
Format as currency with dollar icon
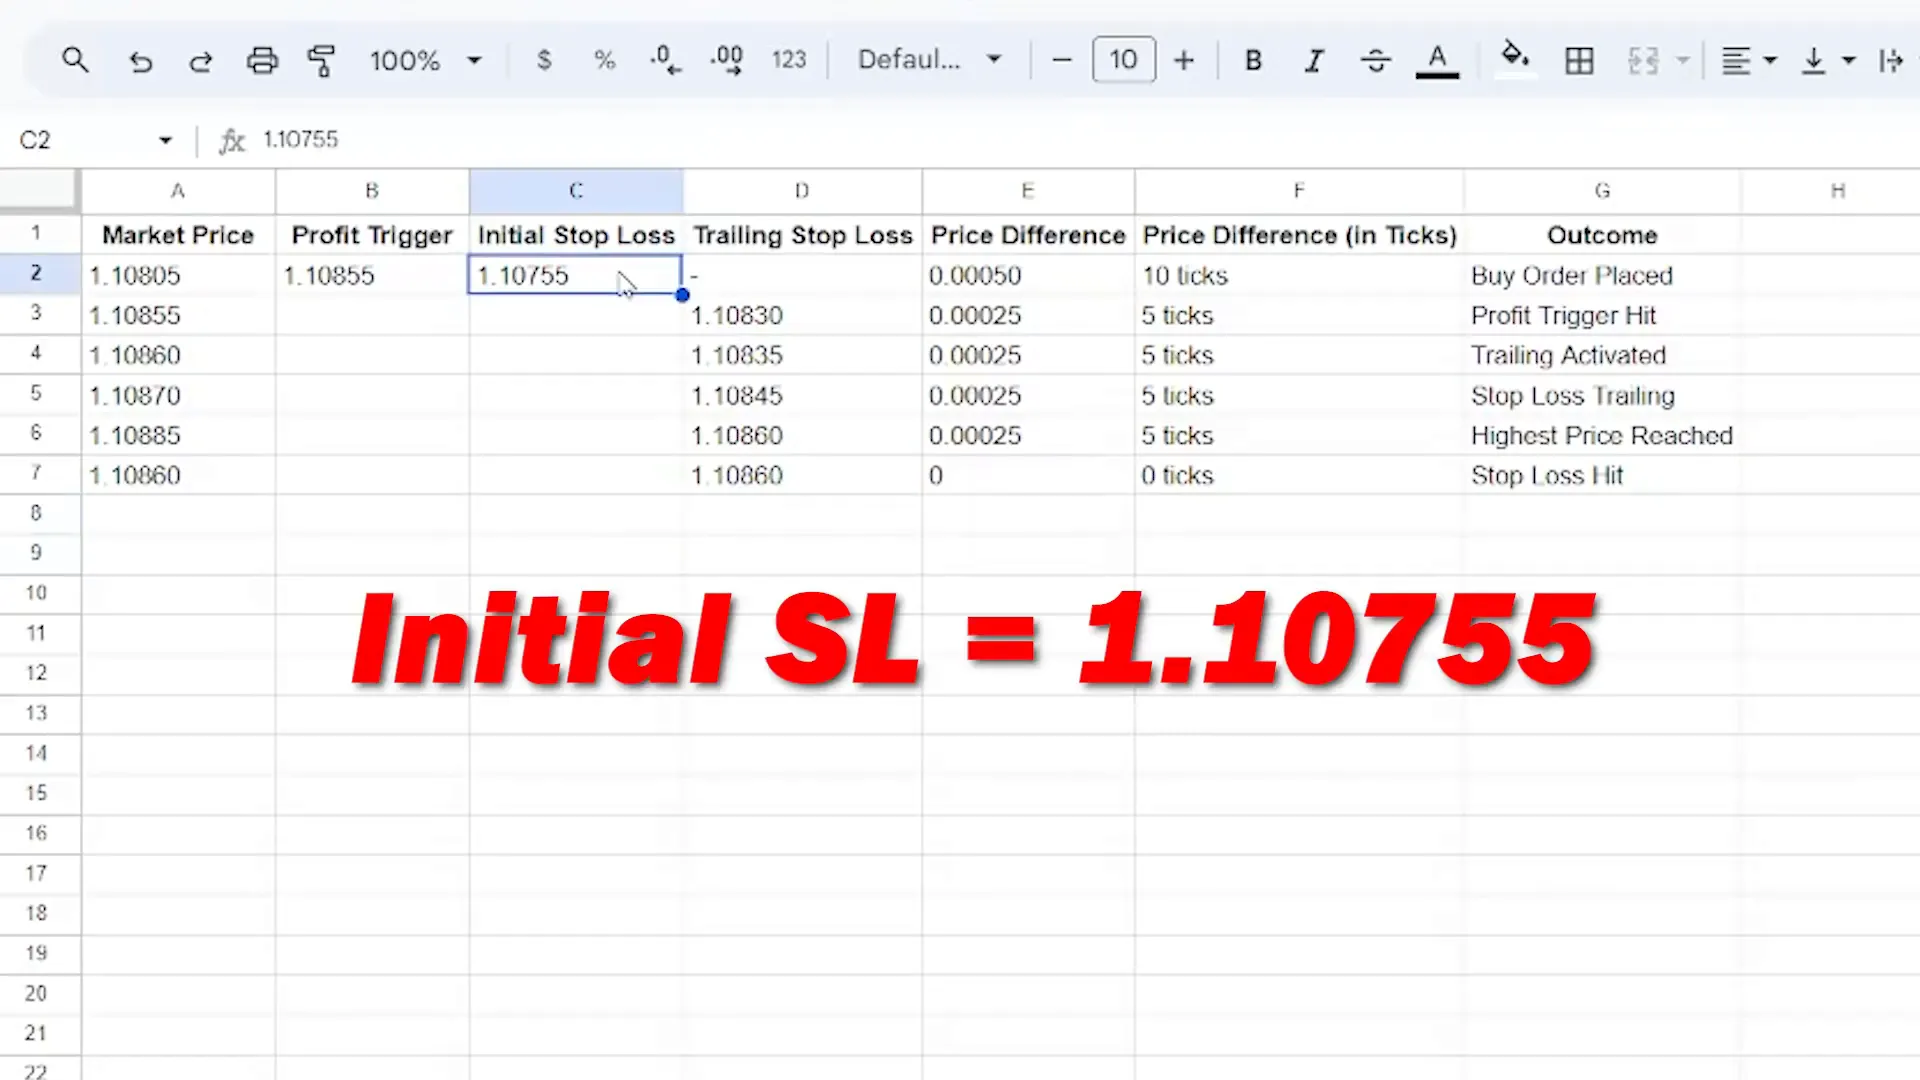(x=544, y=61)
